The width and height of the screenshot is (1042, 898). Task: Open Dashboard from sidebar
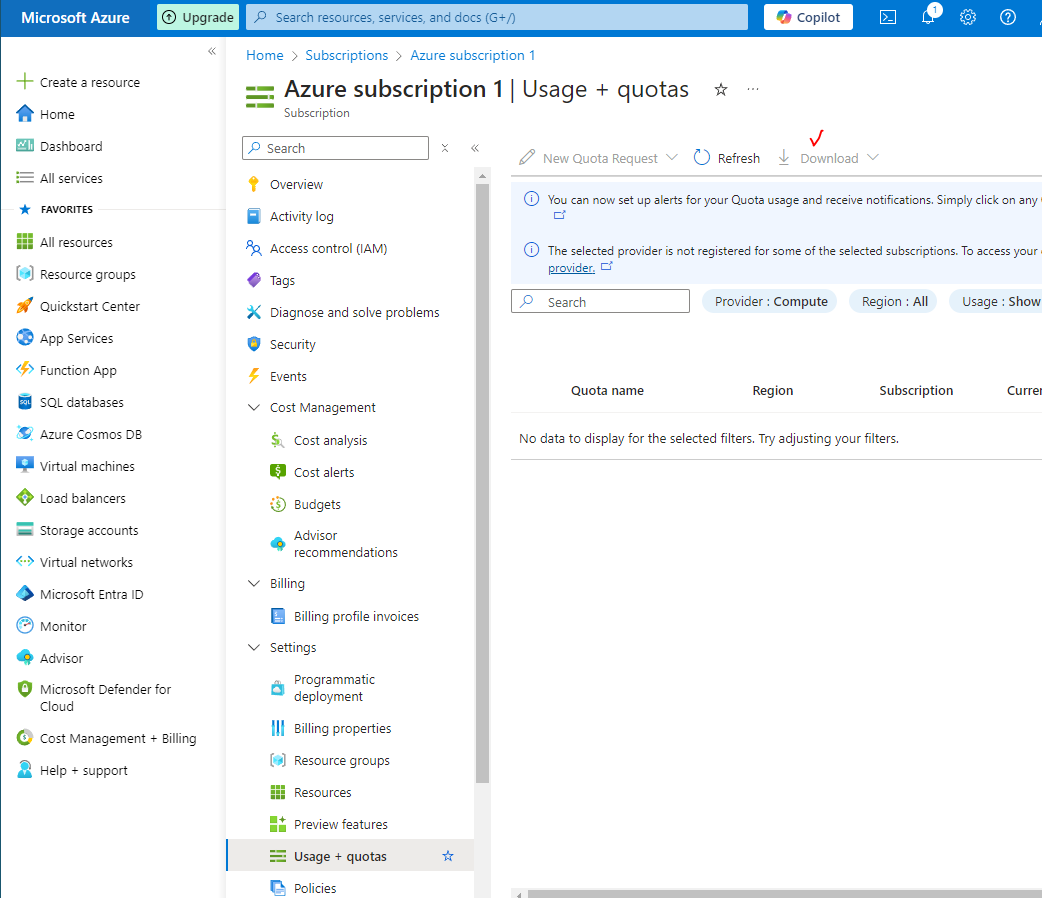pos(71,146)
